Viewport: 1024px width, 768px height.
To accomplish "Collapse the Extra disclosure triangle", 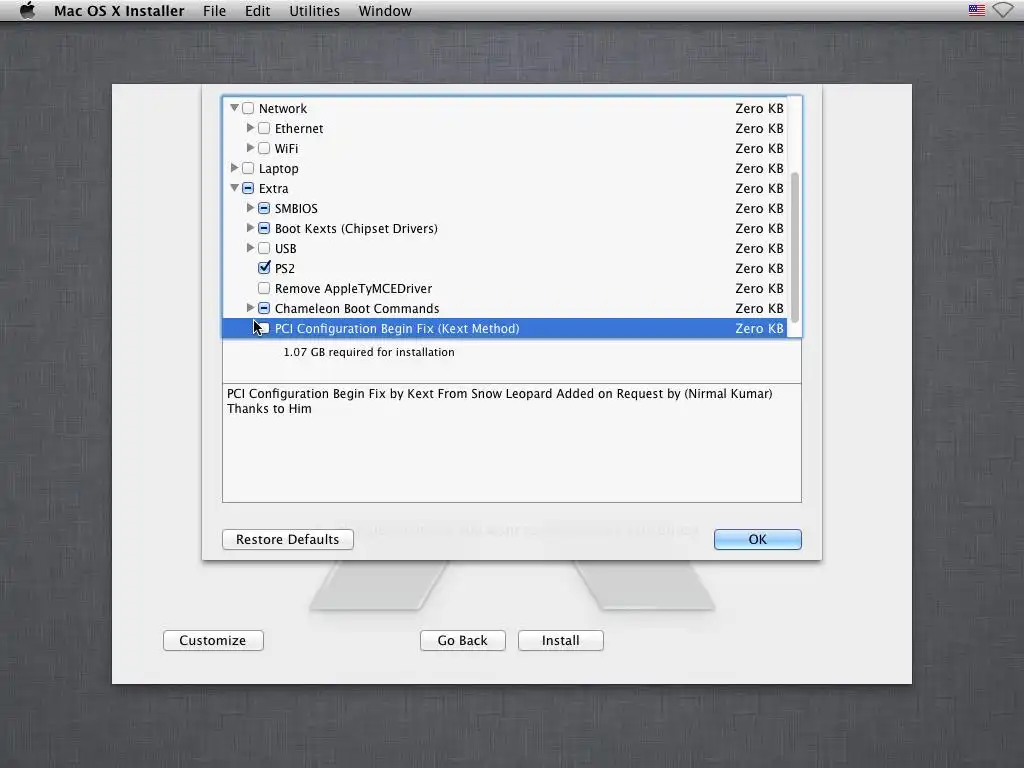I will tap(234, 188).
